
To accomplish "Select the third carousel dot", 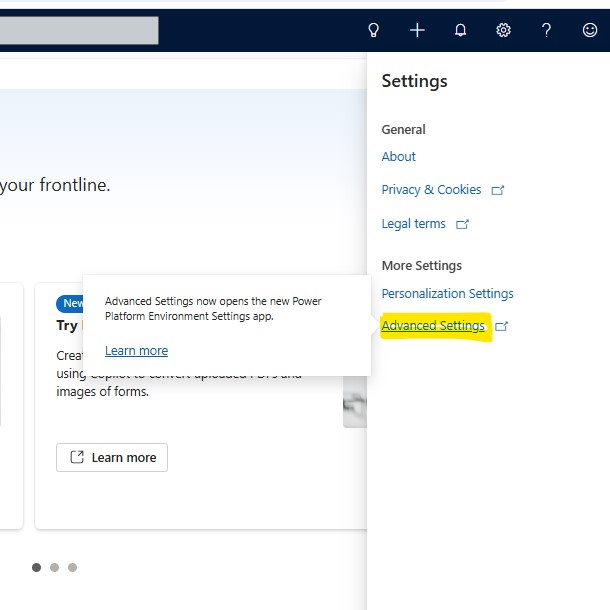I will coord(72,568).
